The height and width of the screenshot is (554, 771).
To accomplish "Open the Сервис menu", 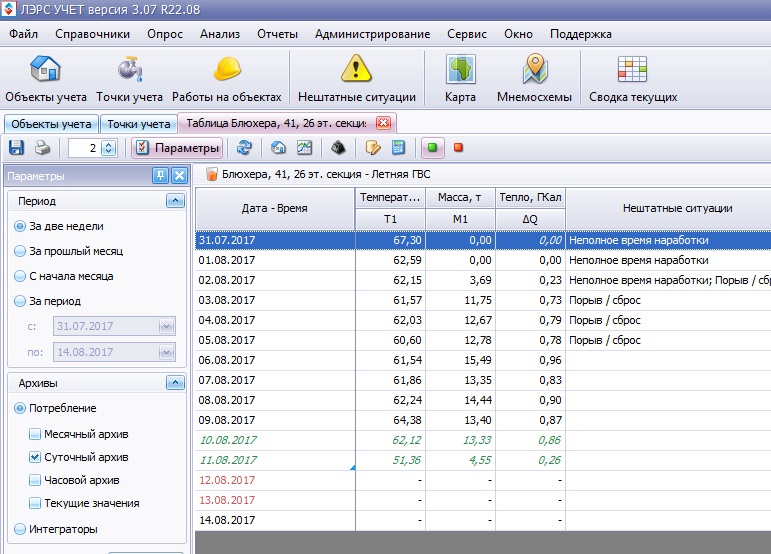I will pos(467,34).
